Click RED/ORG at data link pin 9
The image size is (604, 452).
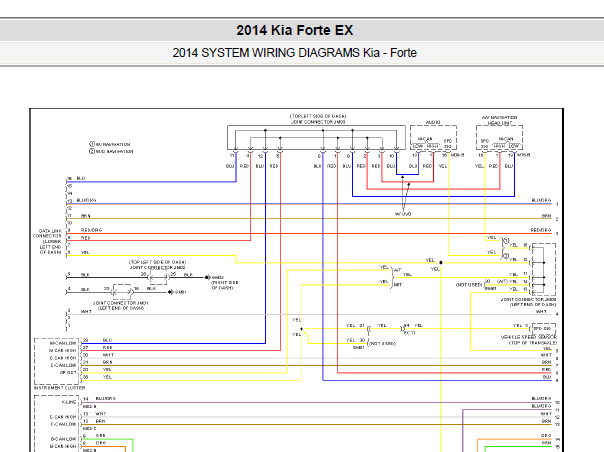pos(91,230)
